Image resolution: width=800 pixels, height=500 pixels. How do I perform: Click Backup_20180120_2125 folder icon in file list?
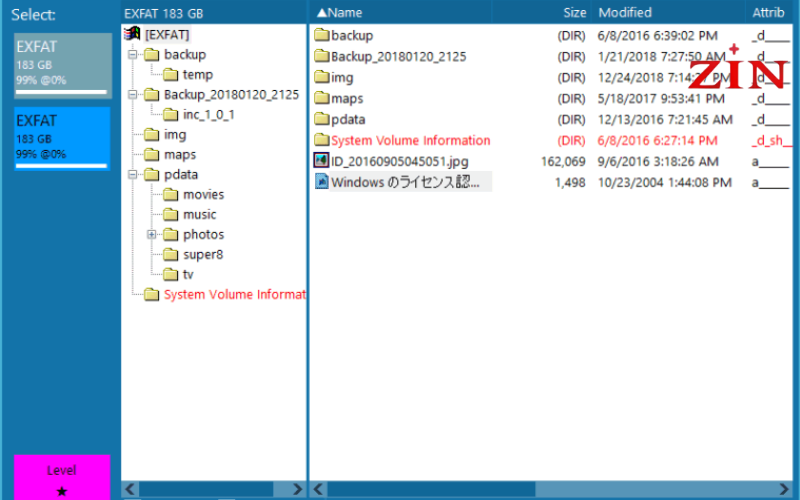[x=321, y=56]
